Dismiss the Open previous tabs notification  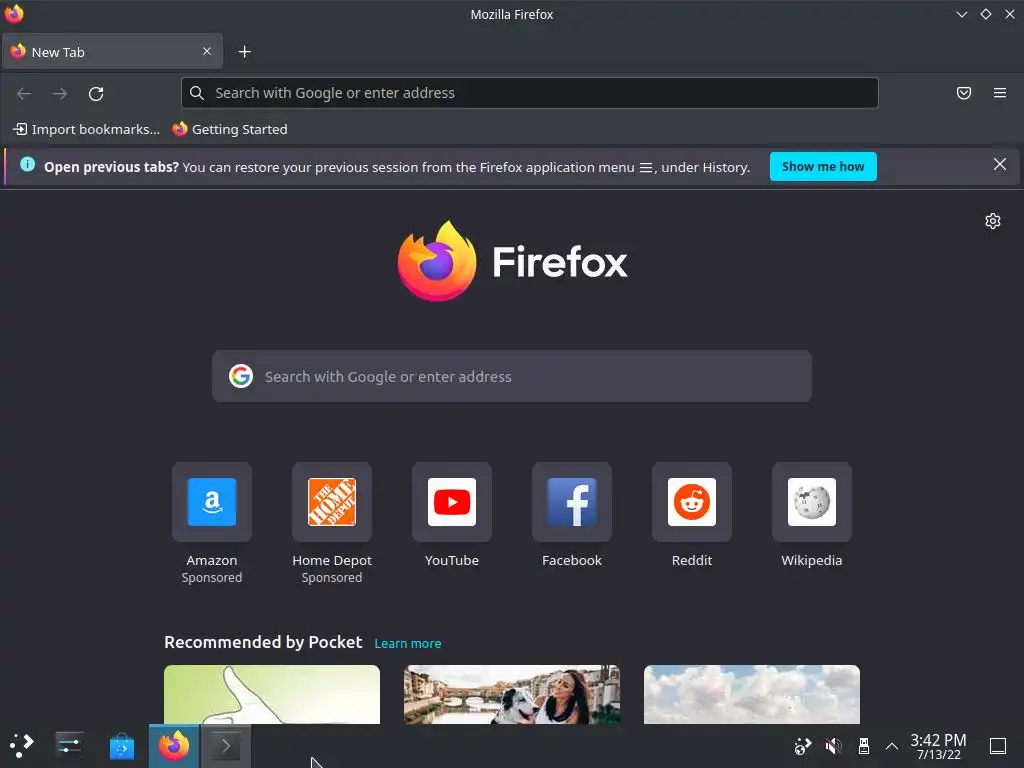(x=1000, y=165)
